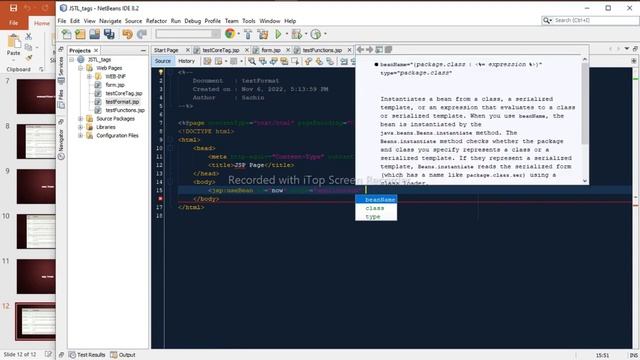Click the Save All toolbar icon
Viewport: 640px width, 360px height.
click(x=109, y=34)
